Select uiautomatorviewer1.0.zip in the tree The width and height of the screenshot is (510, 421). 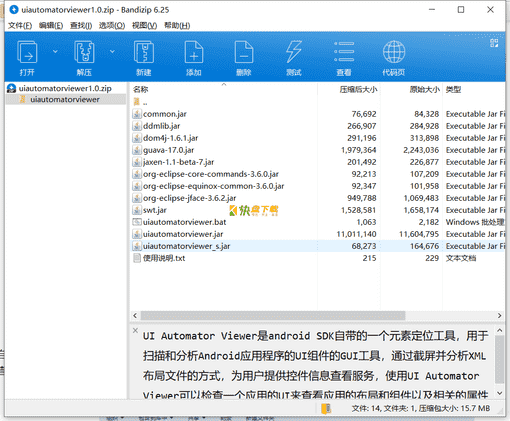click(65, 88)
